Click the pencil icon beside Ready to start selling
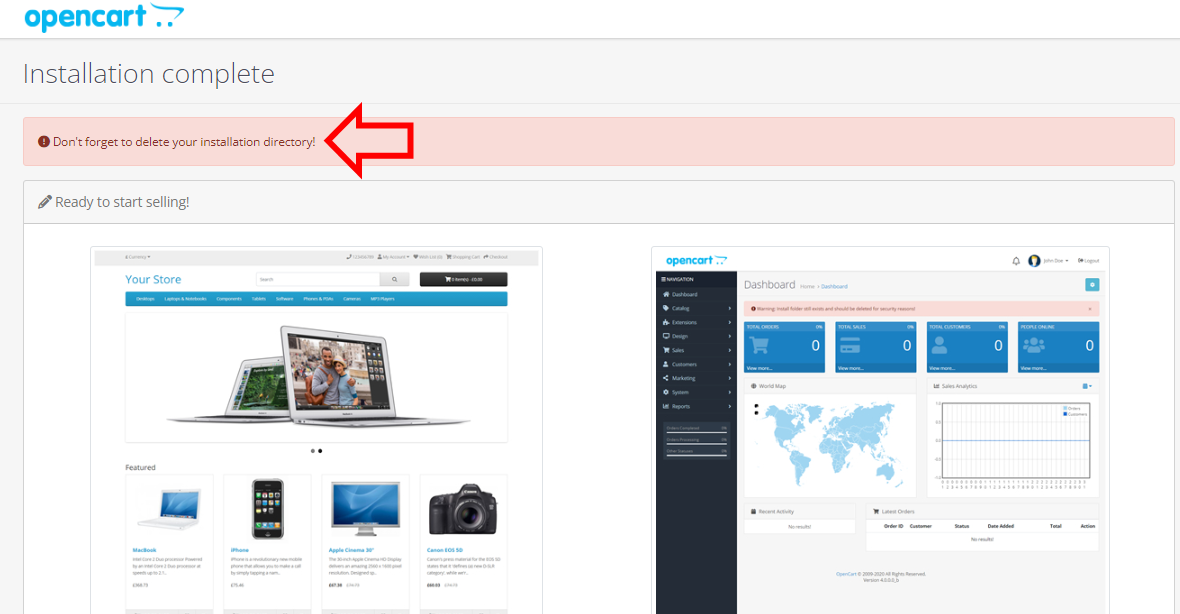This screenshot has width=1180, height=614. 44,202
